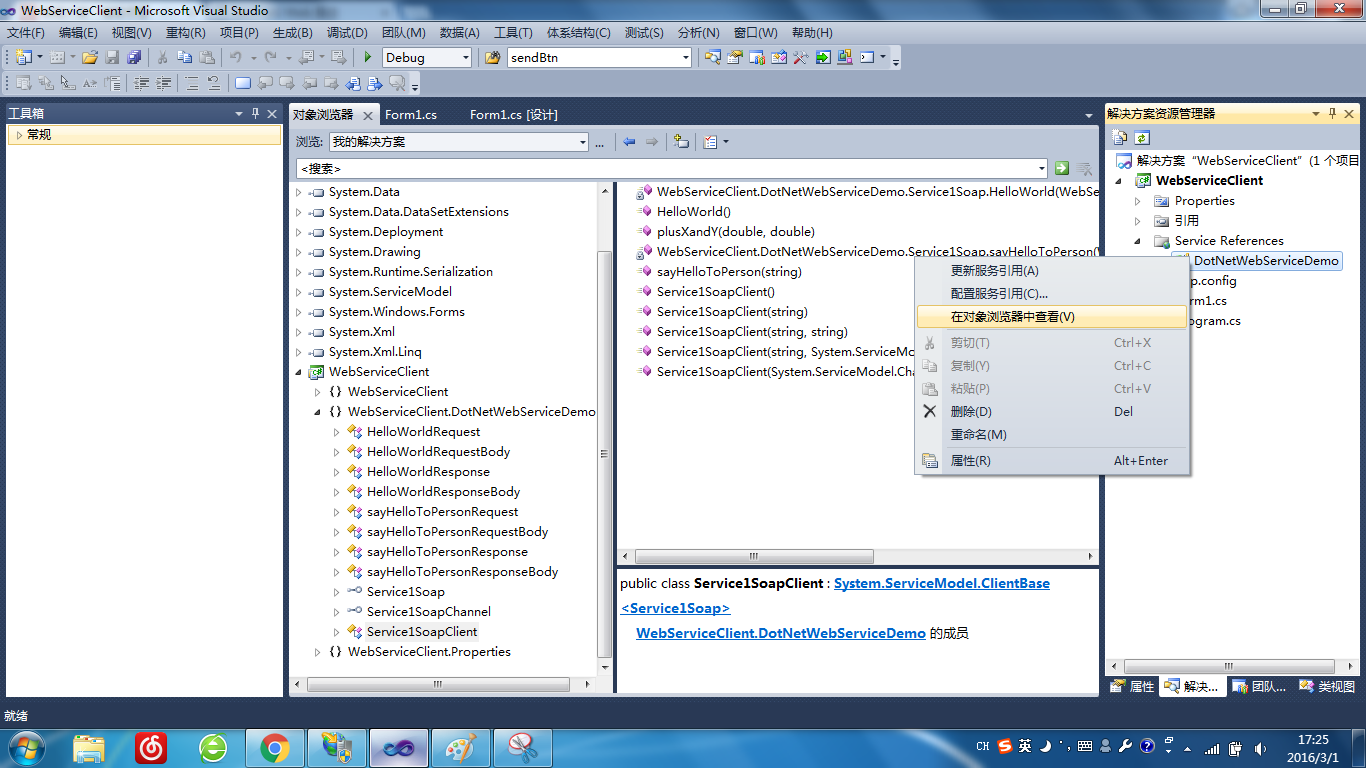Follow the WebServiceClient.DotNetWebServiceDemo link
Viewport: 1366px width, 768px height.
click(781, 633)
